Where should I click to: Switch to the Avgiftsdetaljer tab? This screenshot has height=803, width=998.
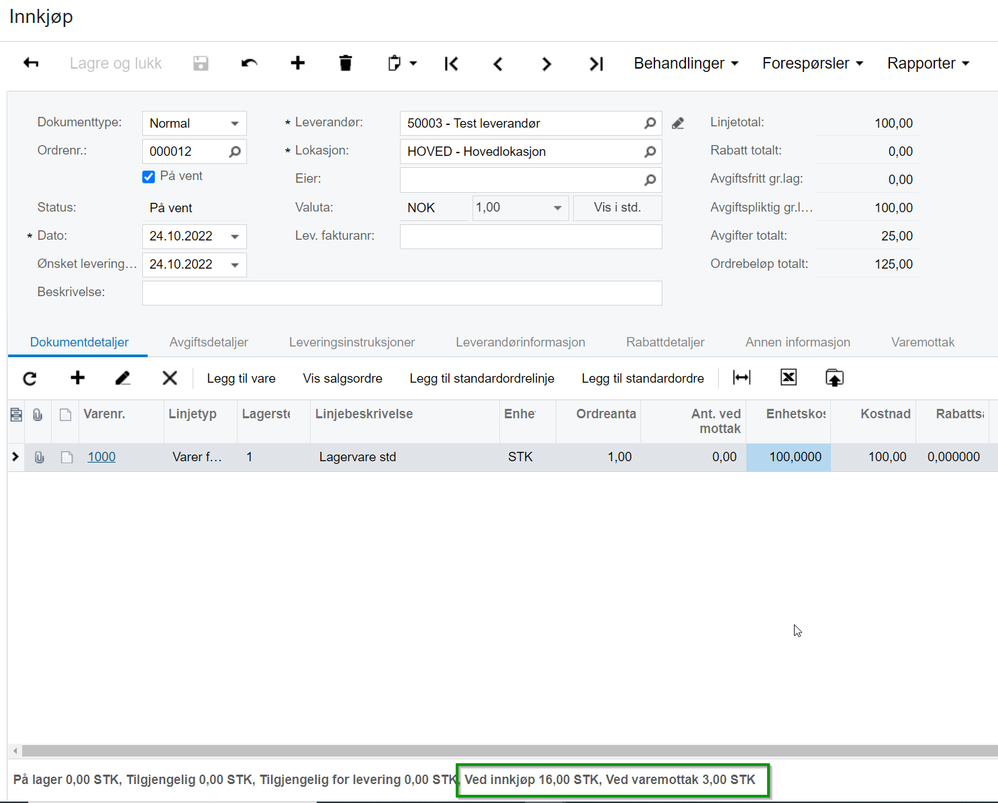pos(209,342)
